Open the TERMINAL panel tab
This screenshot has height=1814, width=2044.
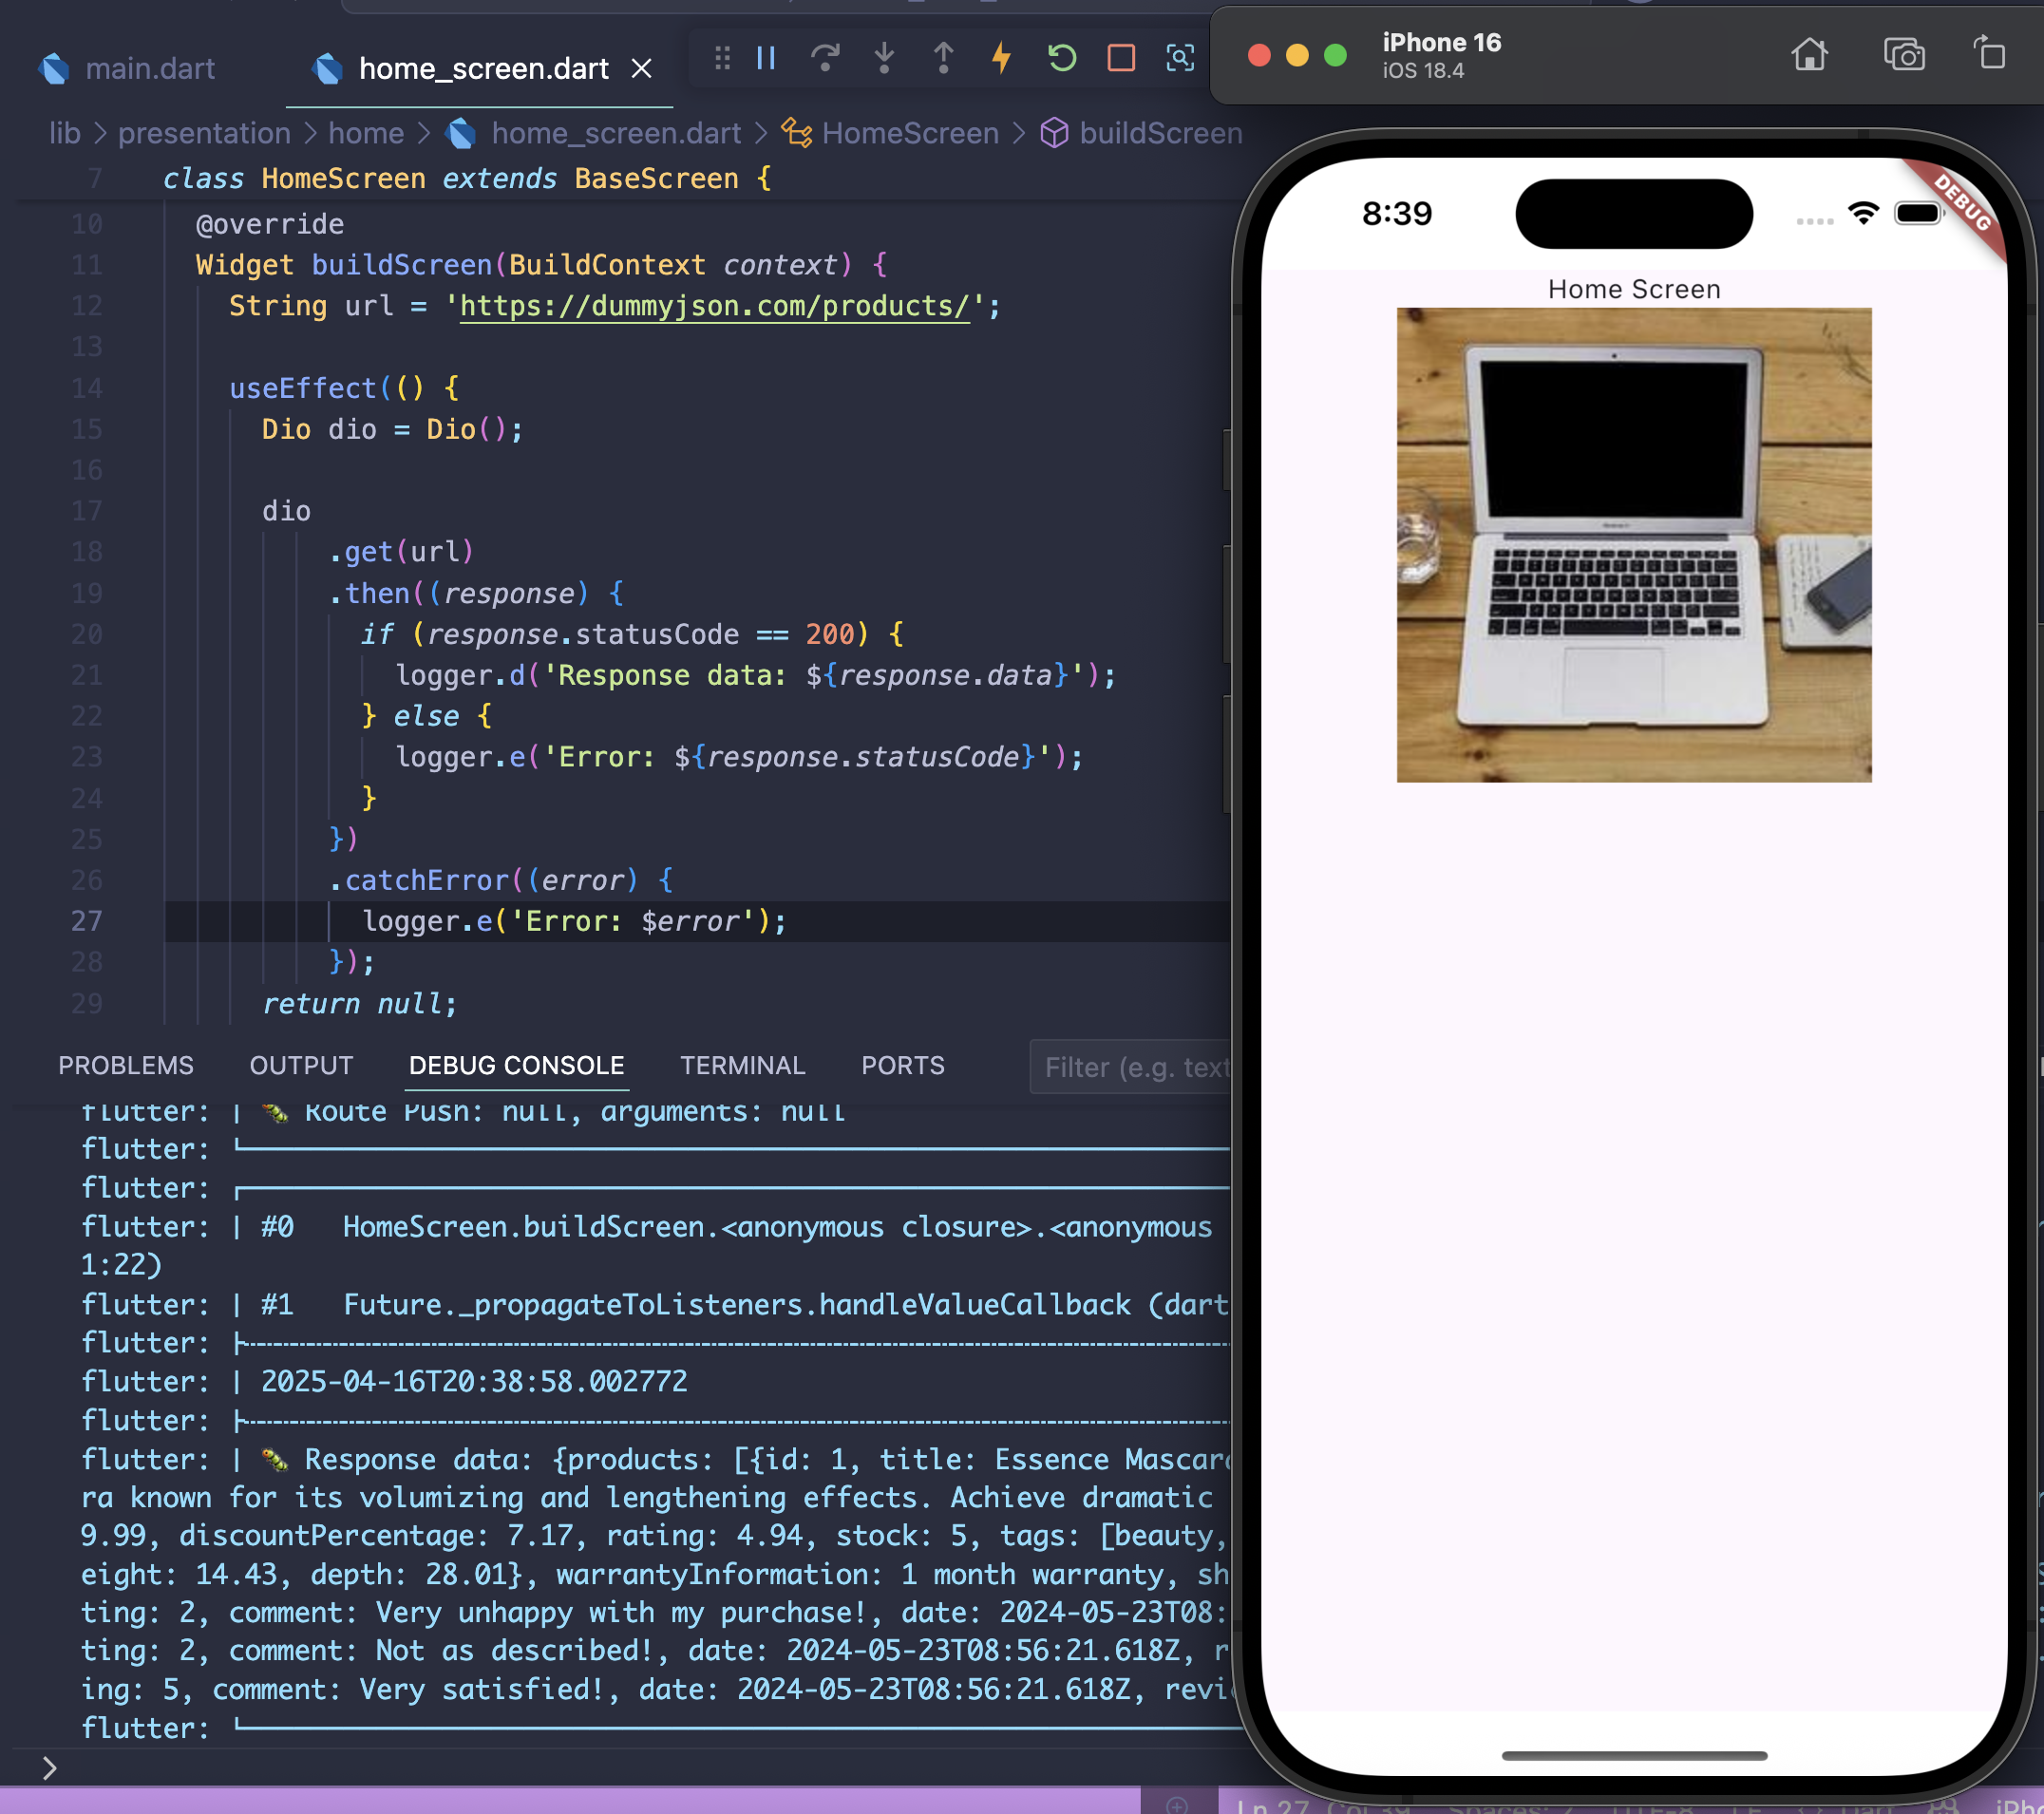tap(742, 1065)
